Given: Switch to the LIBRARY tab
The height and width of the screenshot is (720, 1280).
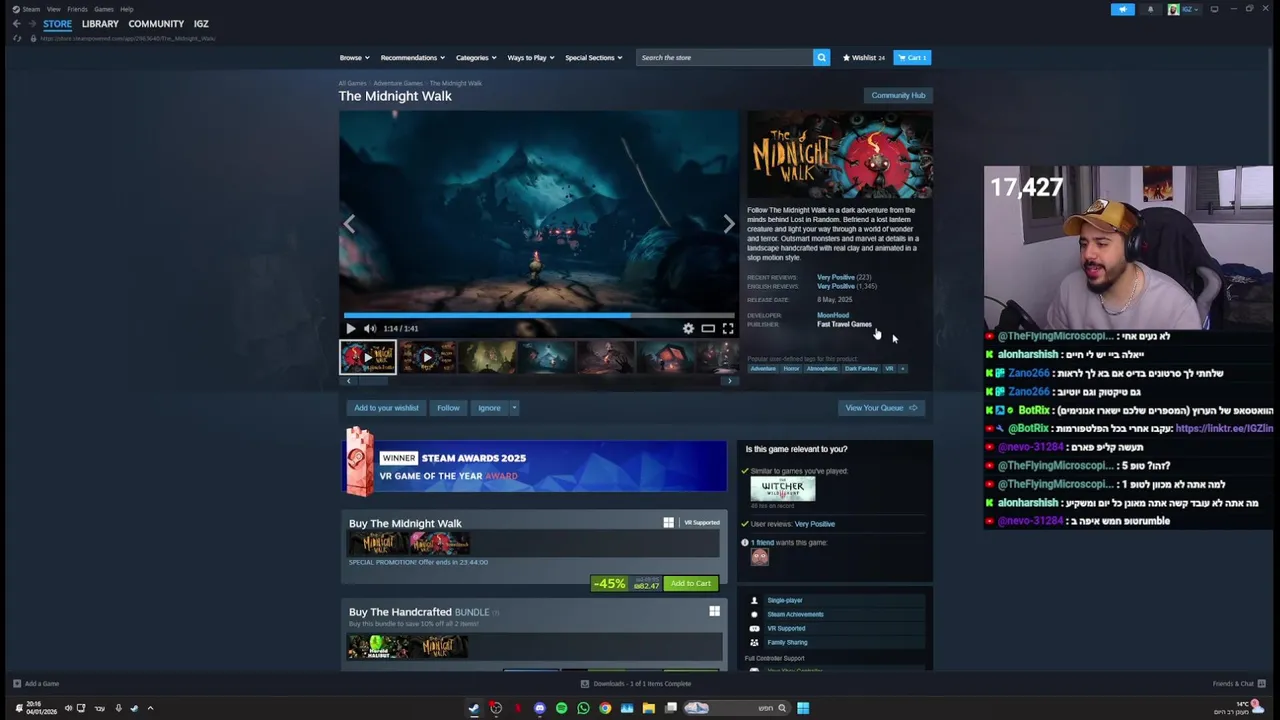Looking at the screenshot, I should (x=100, y=24).
